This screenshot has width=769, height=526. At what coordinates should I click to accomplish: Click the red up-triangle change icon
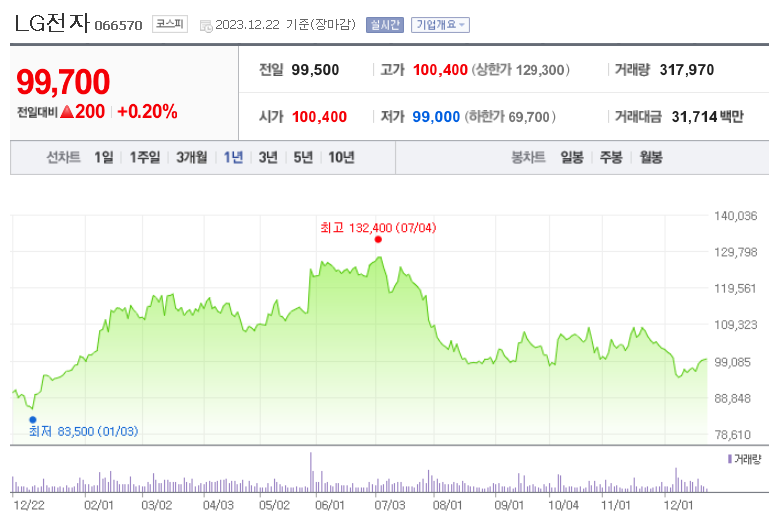coord(67,112)
